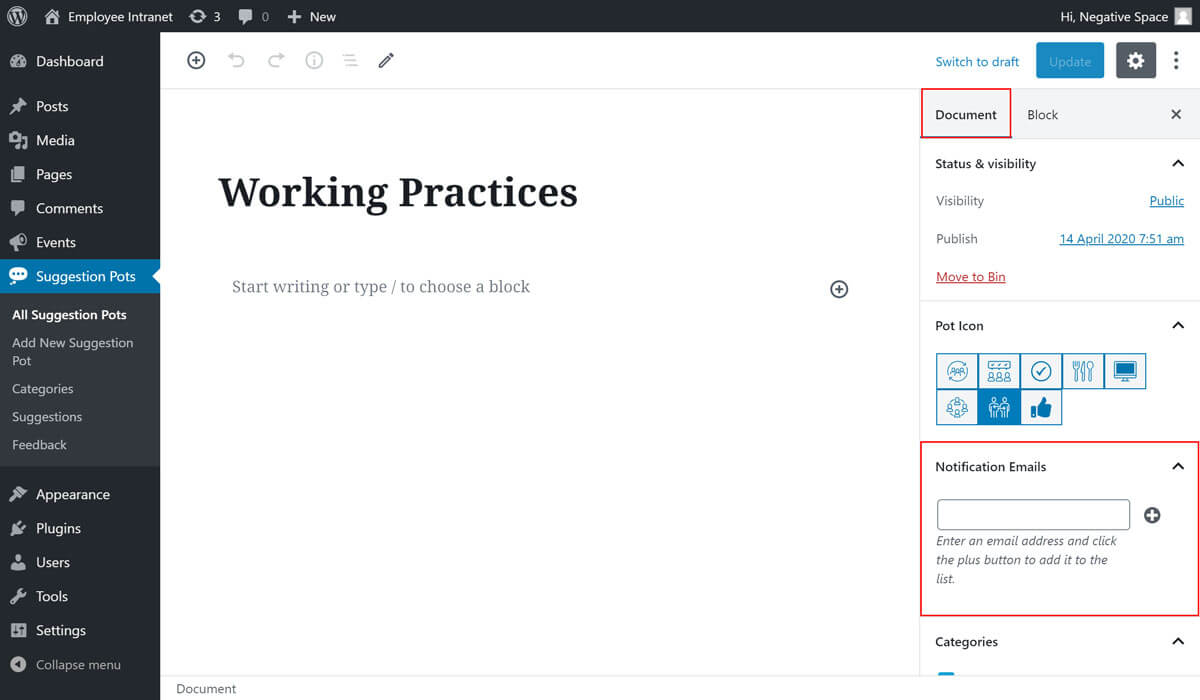The width and height of the screenshot is (1200, 700).
Task: Open settings with the gear icon
Action: coord(1135,61)
